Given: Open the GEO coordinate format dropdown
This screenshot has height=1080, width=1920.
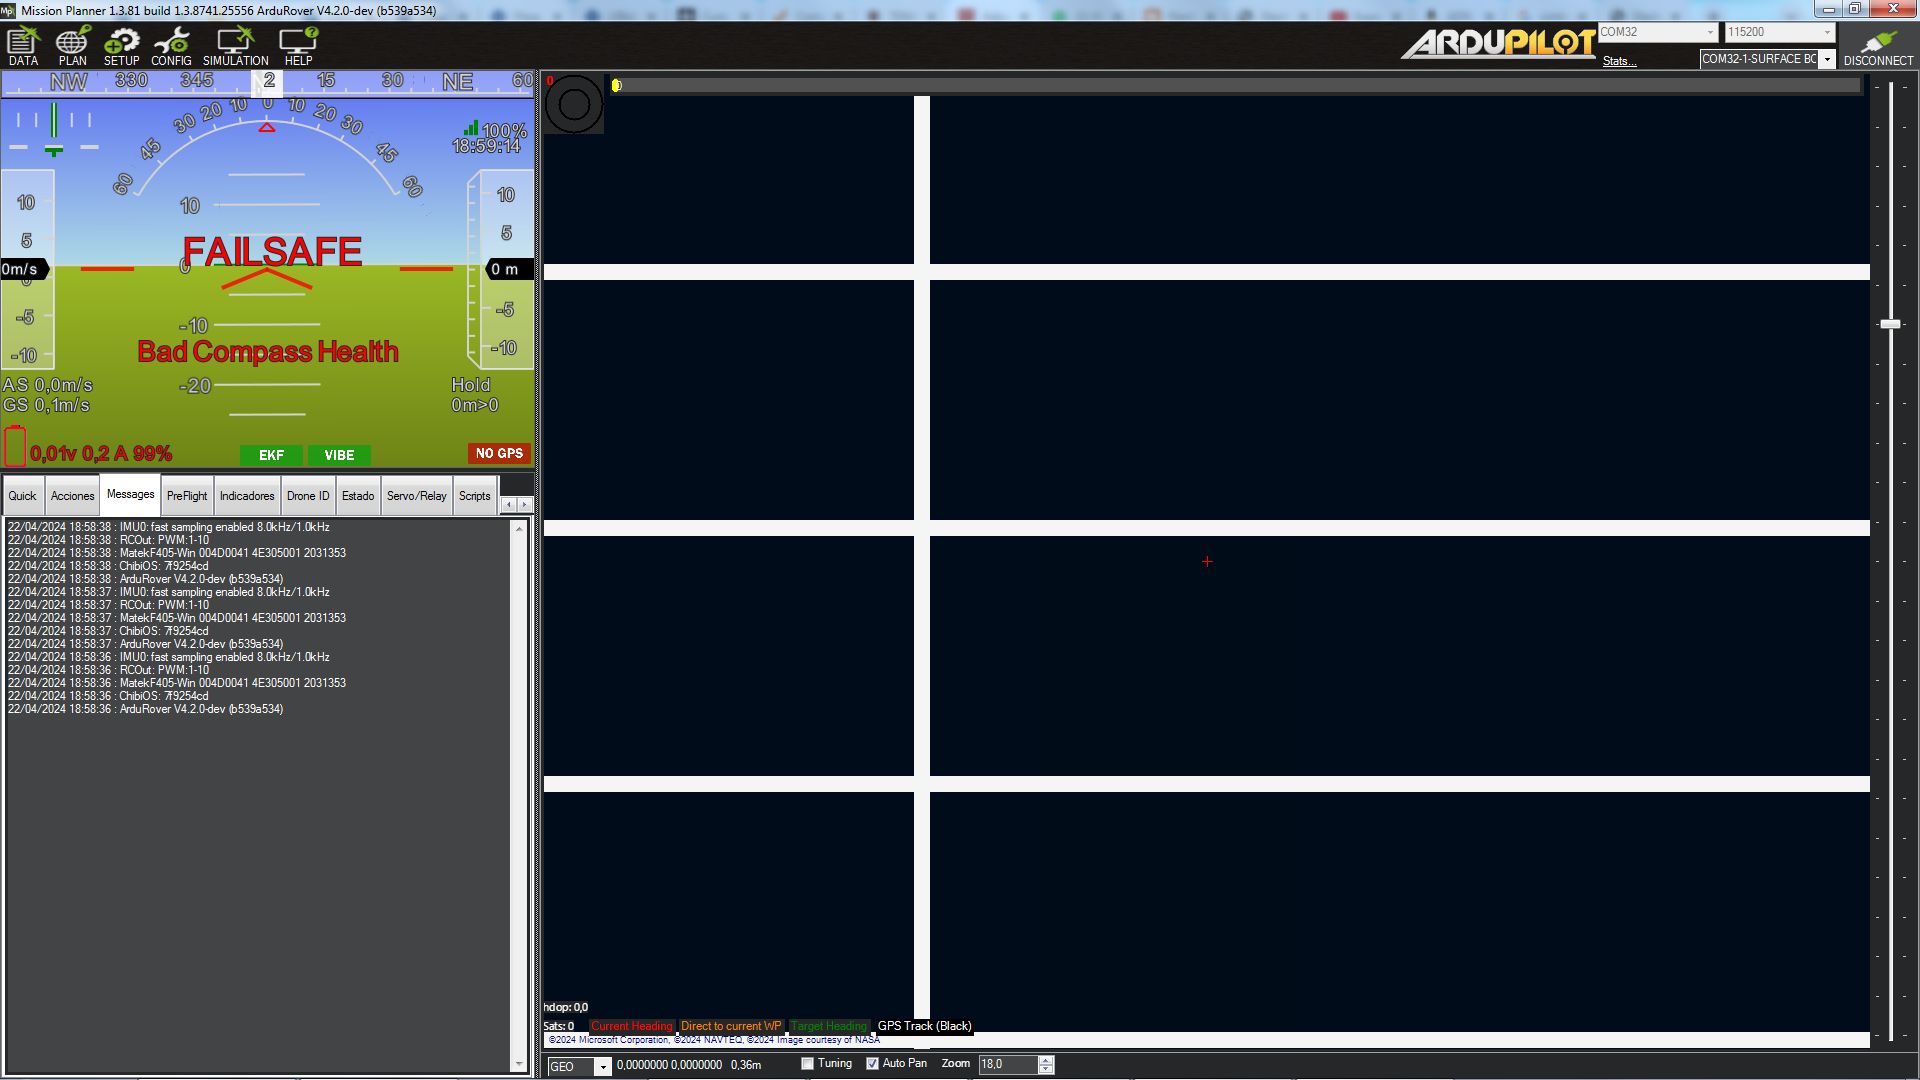Looking at the screenshot, I should click(602, 1067).
